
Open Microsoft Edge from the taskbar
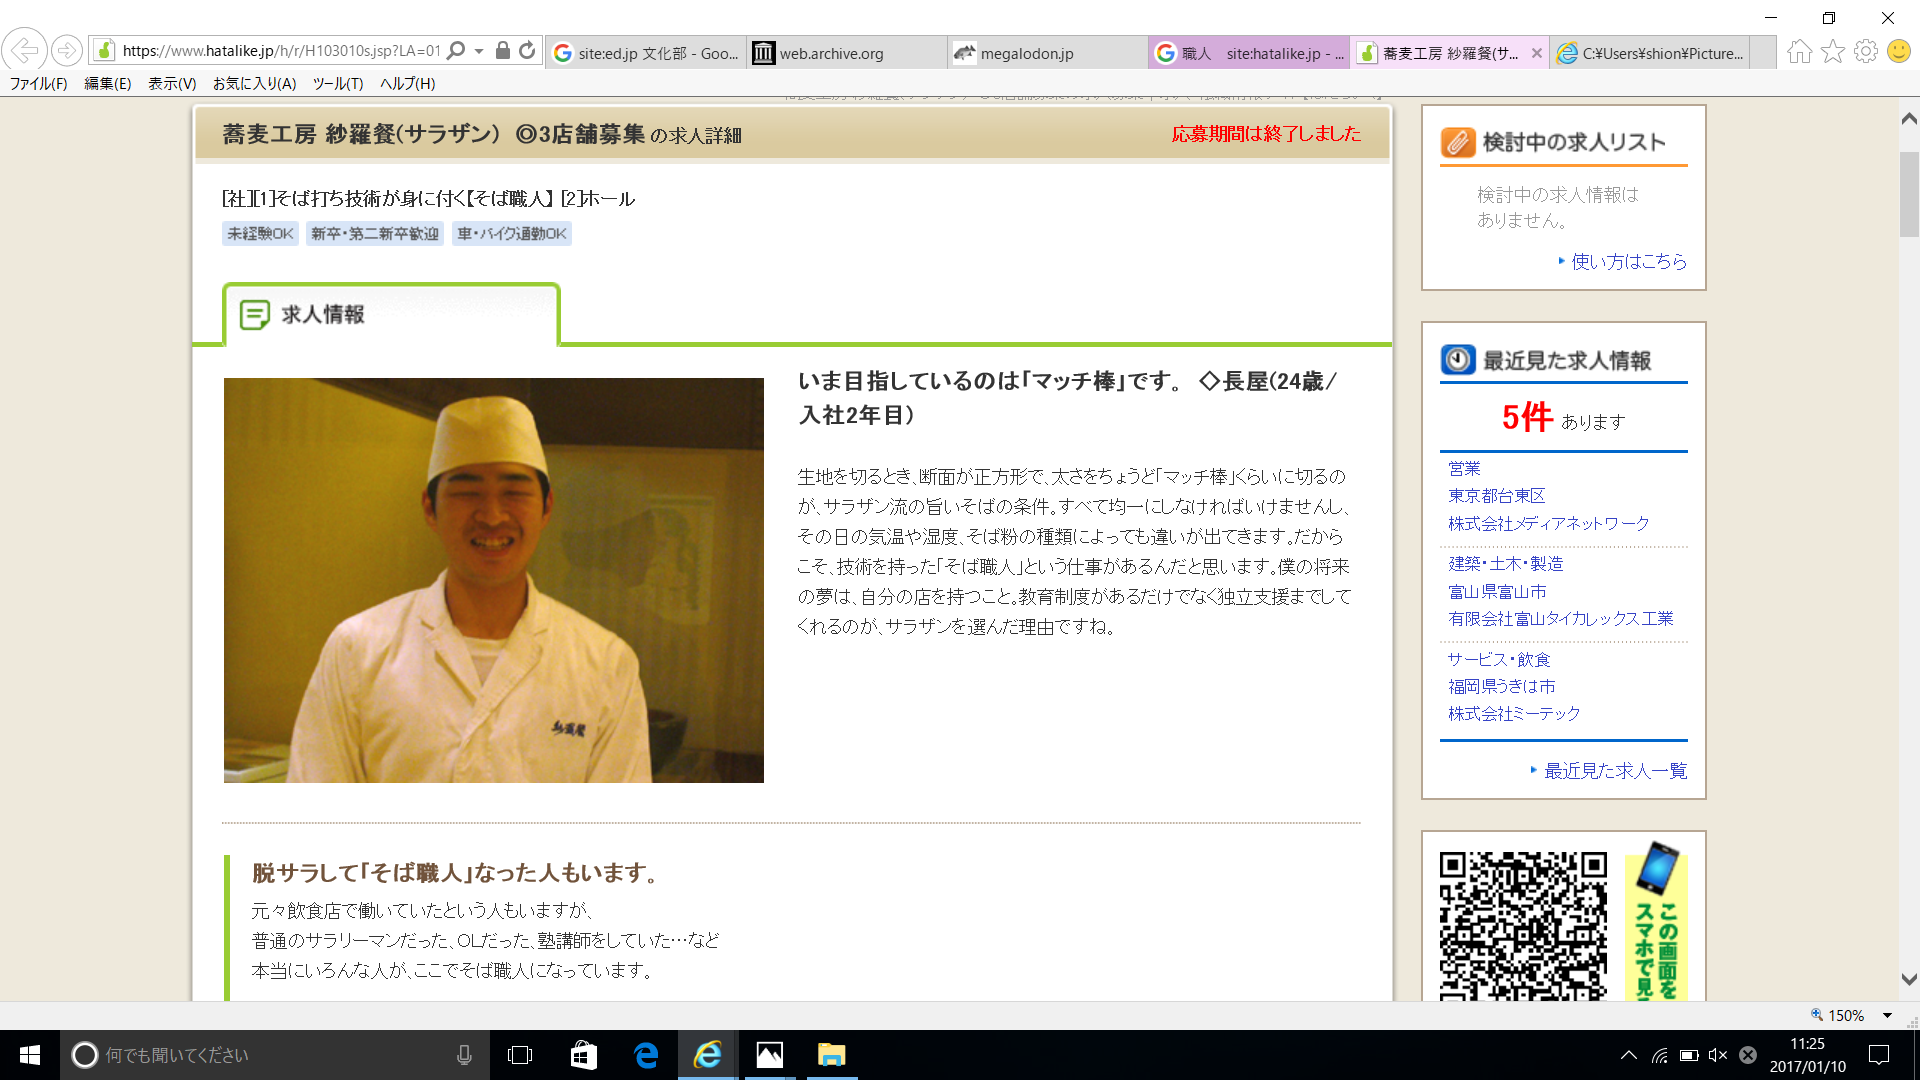click(x=646, y=1055)
